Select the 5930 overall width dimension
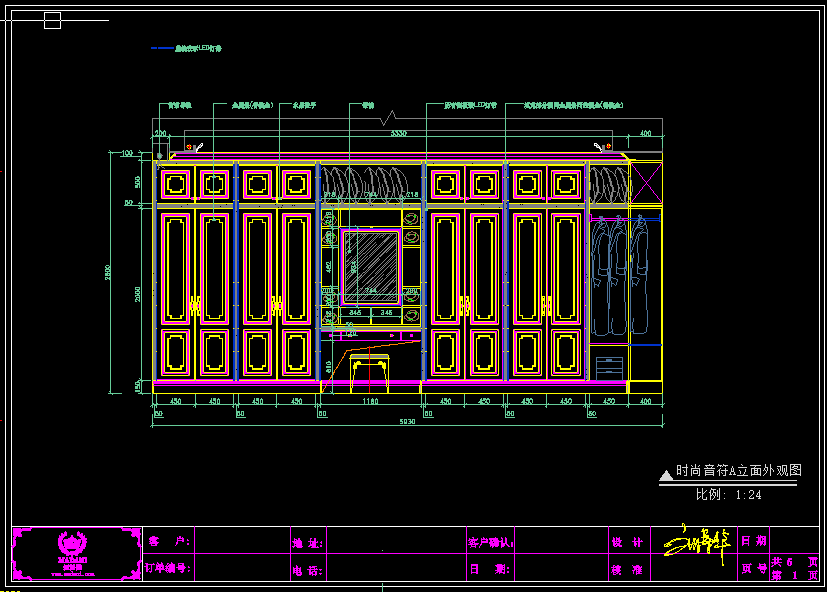This screenshot has width=827, height=592. click(407, 422)
